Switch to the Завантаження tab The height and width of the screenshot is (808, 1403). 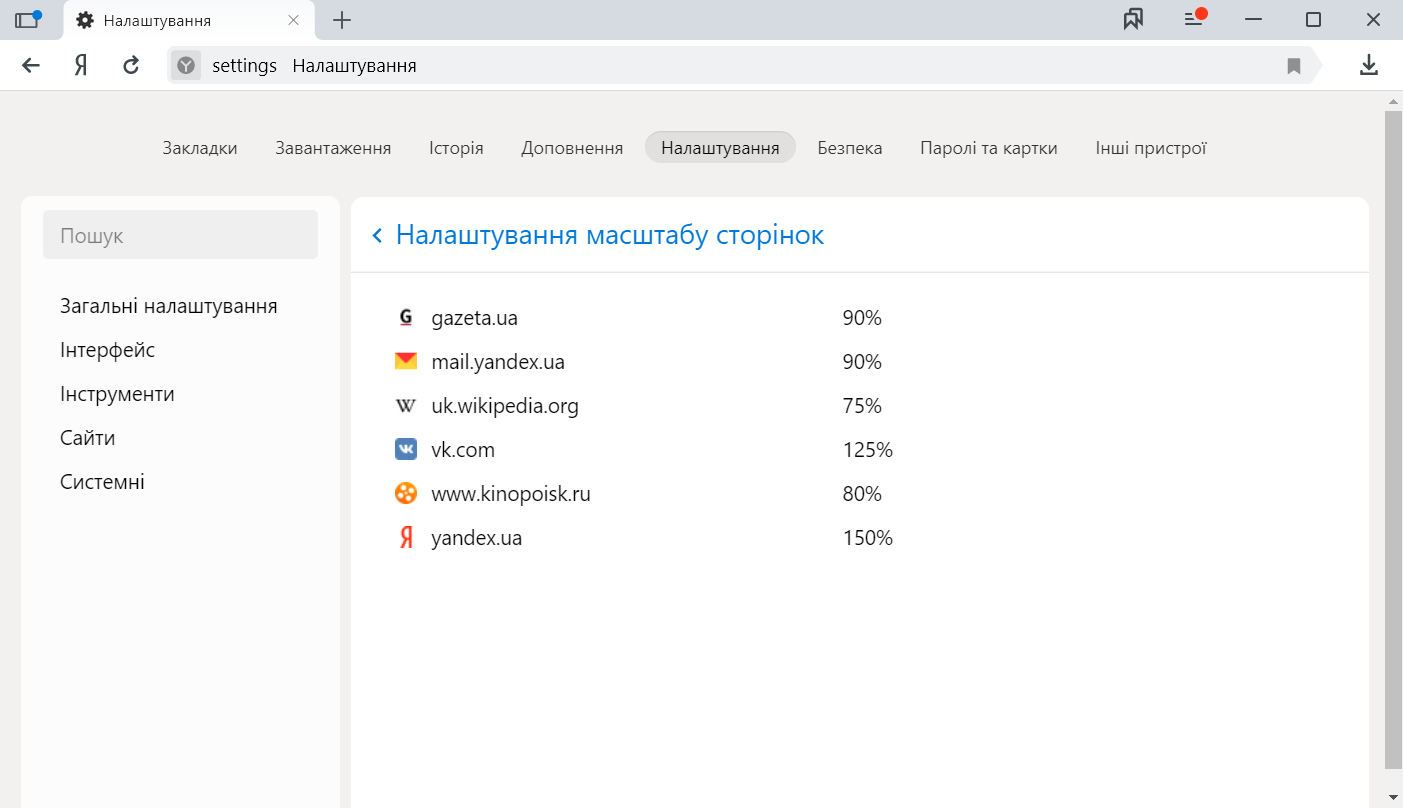(333, 148)
